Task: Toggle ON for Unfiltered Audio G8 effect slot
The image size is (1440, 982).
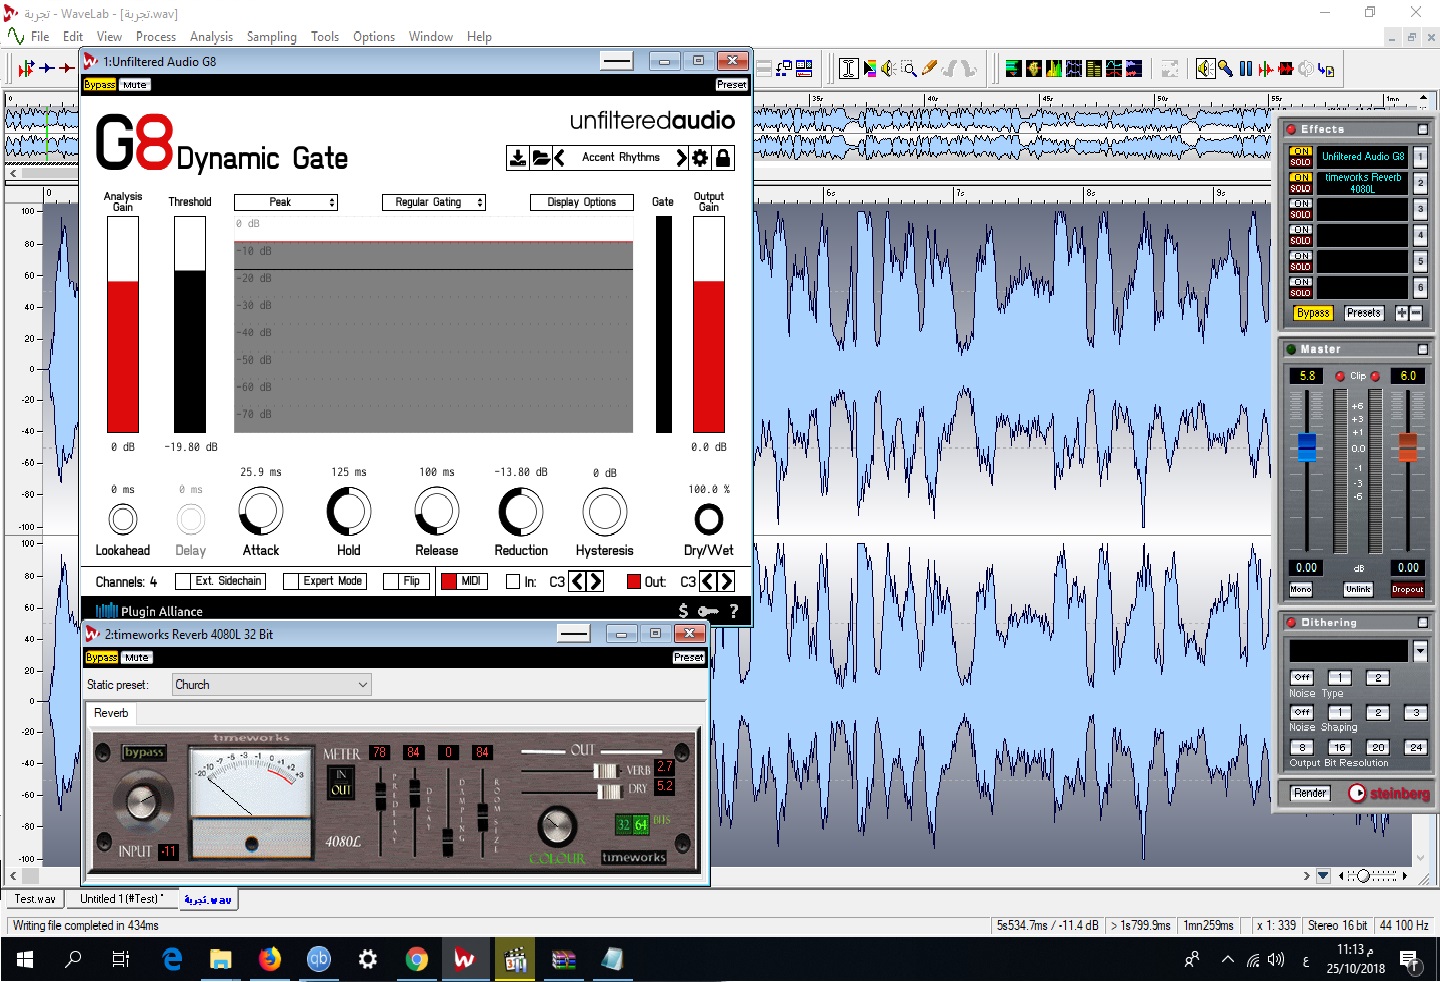Action: (1300, 151)
